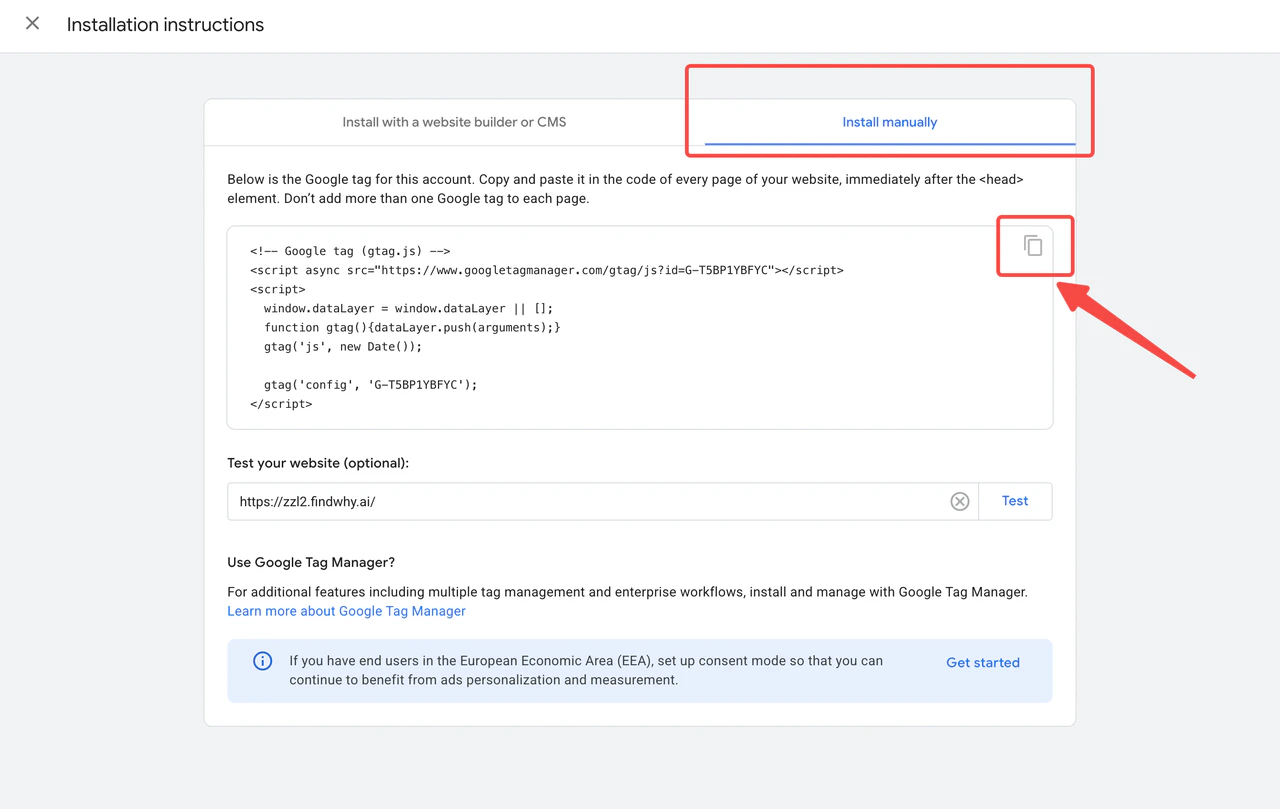The image size is (1280, 809).
Task: Switch to Install with a website builder tab
Action: (x=454, y=122)
